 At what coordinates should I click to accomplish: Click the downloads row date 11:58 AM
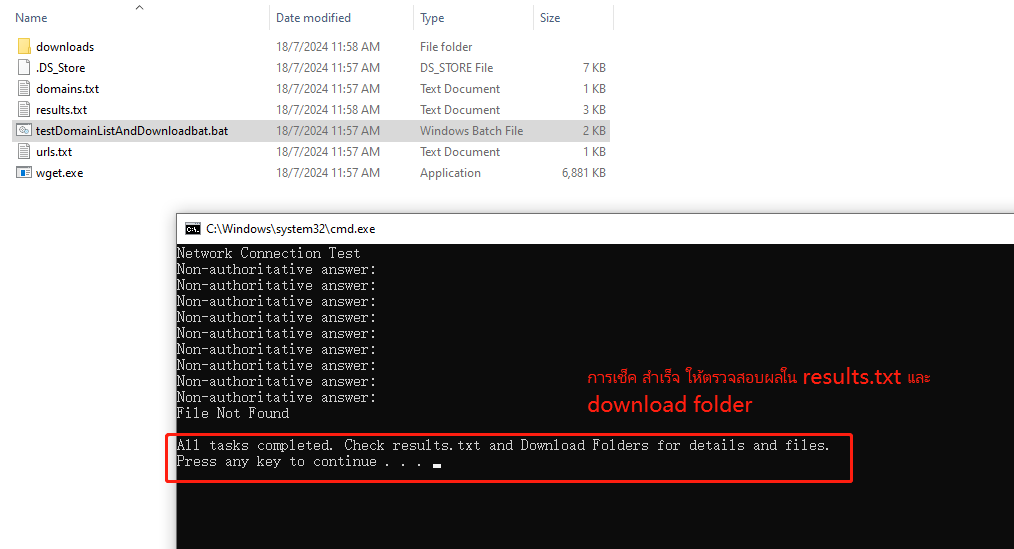pyautogui.click(x=328, y=47)
